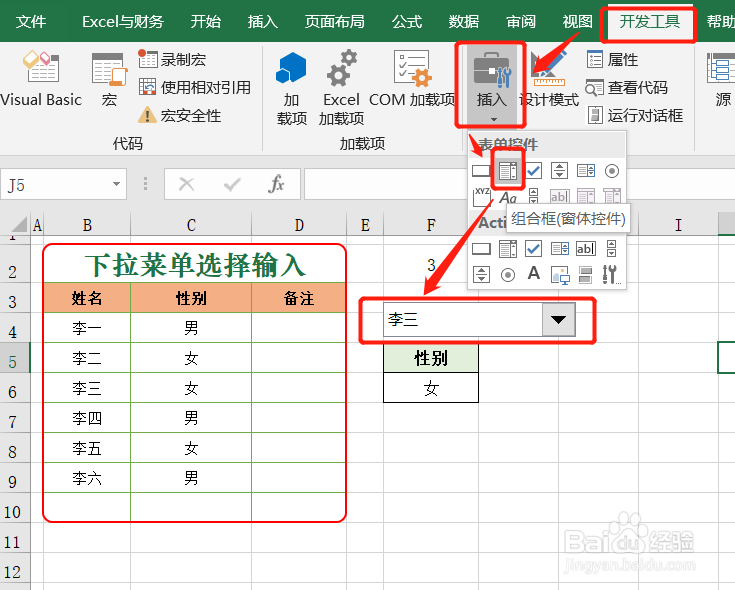Click the 备注 header cell
The width and height of the screenshot is (735, 590).
(299, 298)
